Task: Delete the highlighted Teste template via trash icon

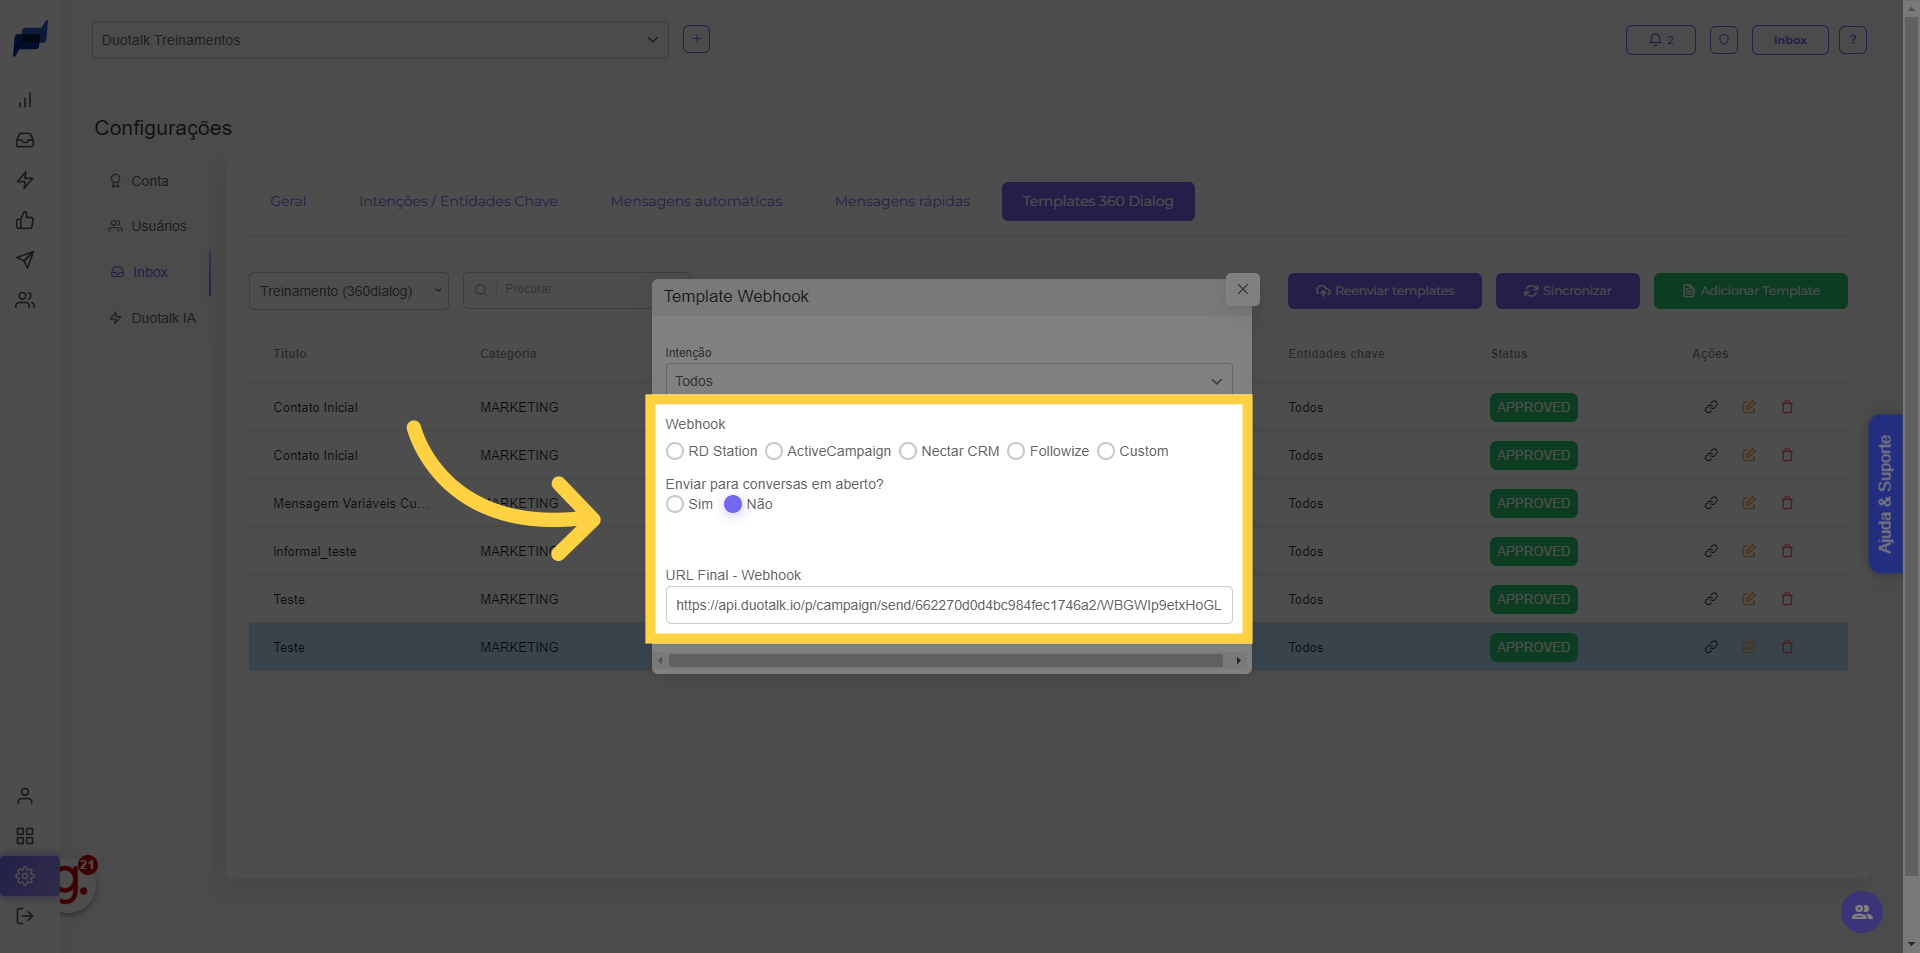Action: point(1787,647)
